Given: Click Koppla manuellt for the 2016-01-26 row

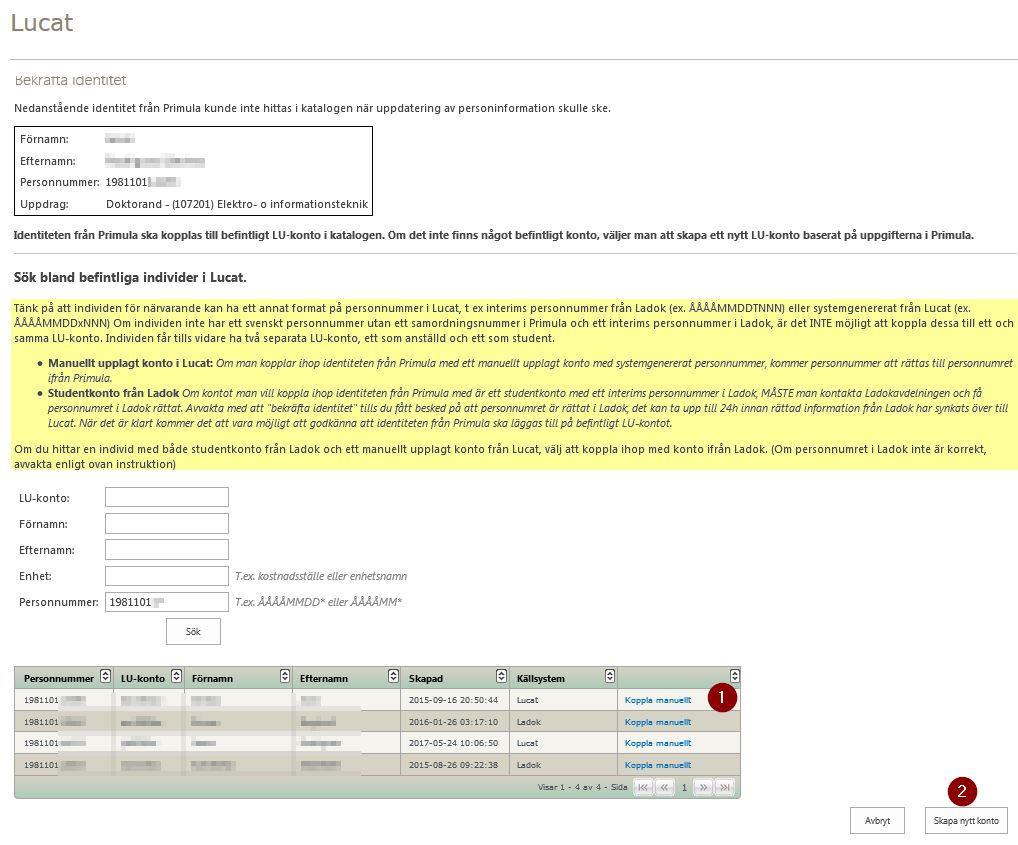Looking at the screenshot, I should [x=658, y=722].
